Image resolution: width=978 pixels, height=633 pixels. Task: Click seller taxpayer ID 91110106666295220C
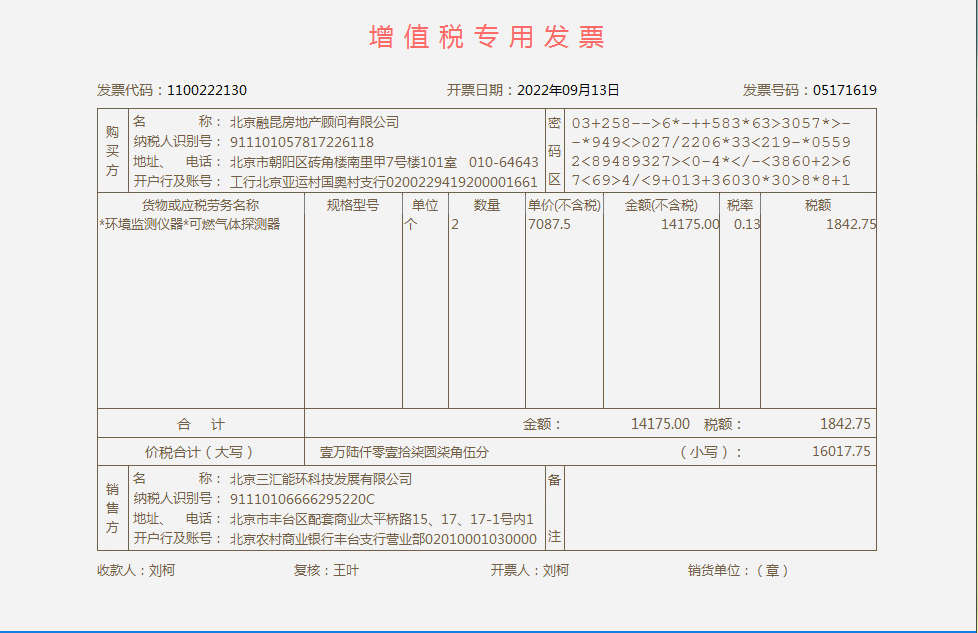tap(302, 499)
